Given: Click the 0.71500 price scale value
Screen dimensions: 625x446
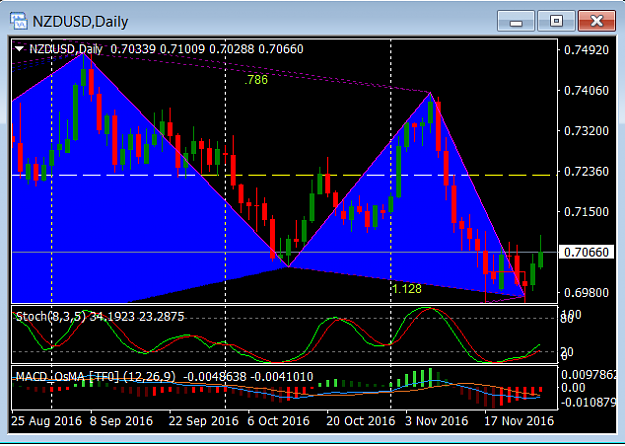Looking at the screenshot, I should [586, 212].
